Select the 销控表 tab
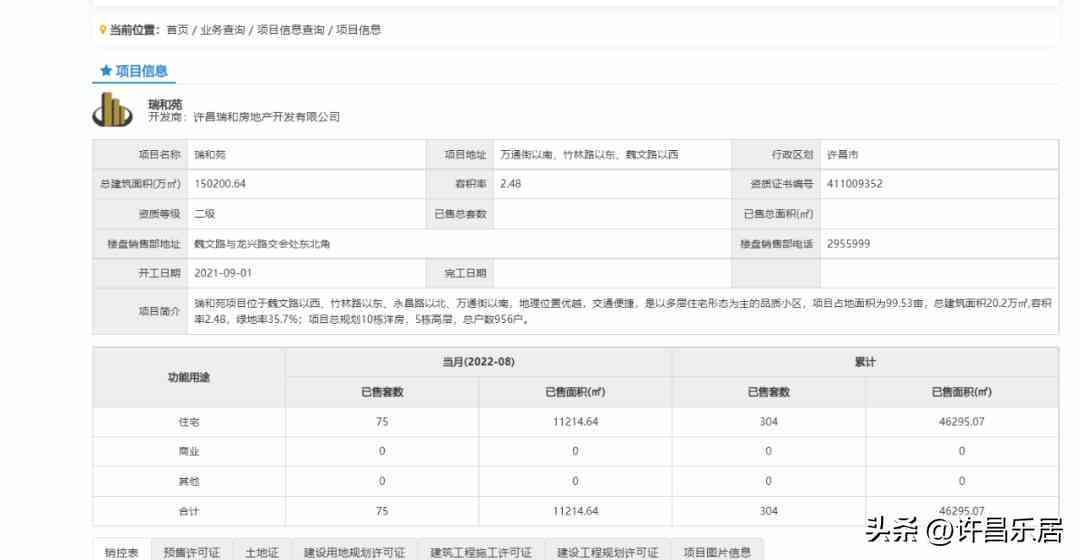 121,552
